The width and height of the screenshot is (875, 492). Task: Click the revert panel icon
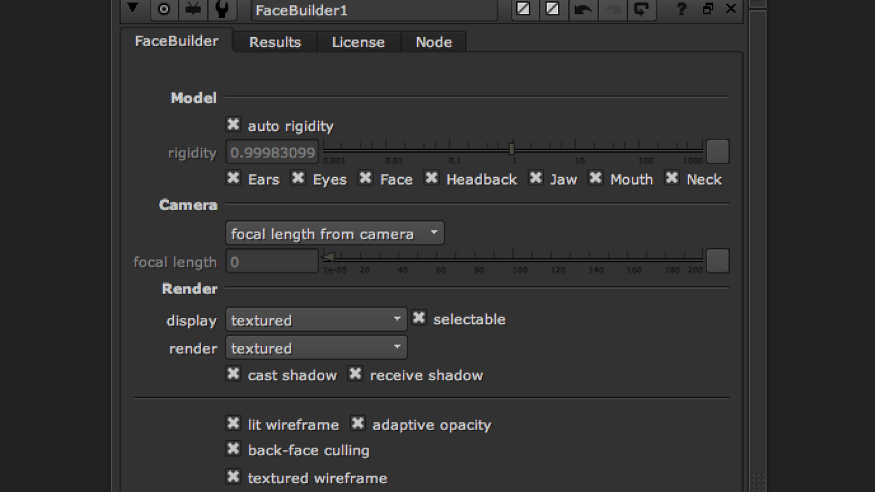pos(641,9)
